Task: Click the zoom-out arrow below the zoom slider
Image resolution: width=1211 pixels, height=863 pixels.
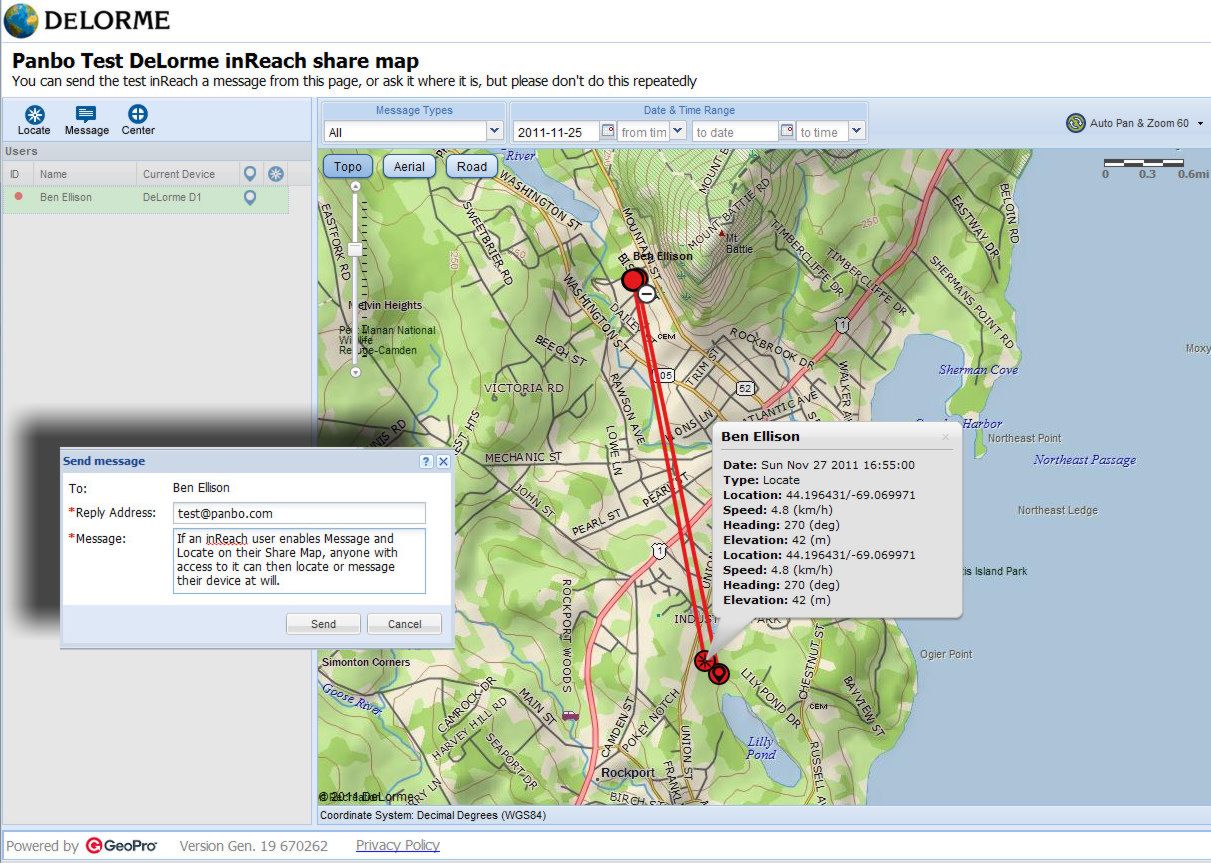Action: coord(355,372)
